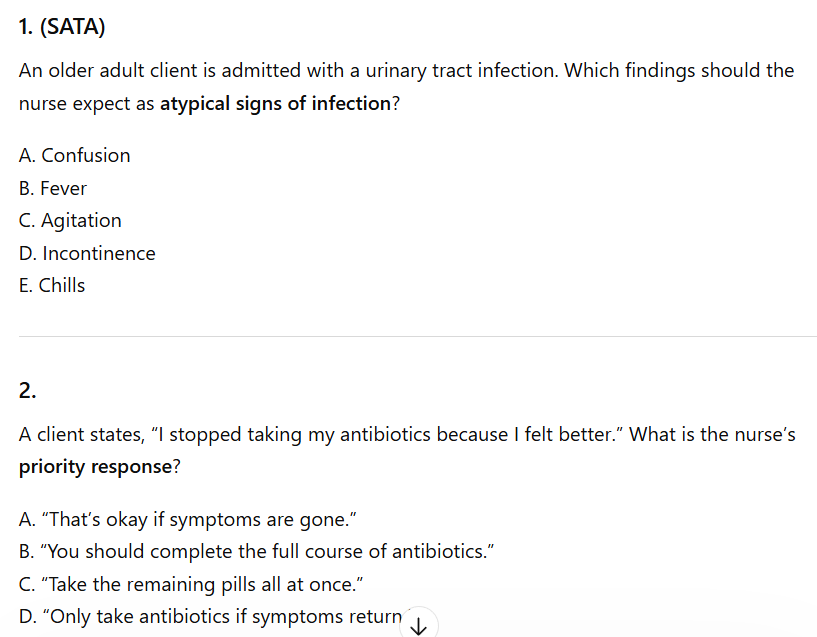Select answer "E. Chills"
This screenshot has width=817, height=637.
52,285
